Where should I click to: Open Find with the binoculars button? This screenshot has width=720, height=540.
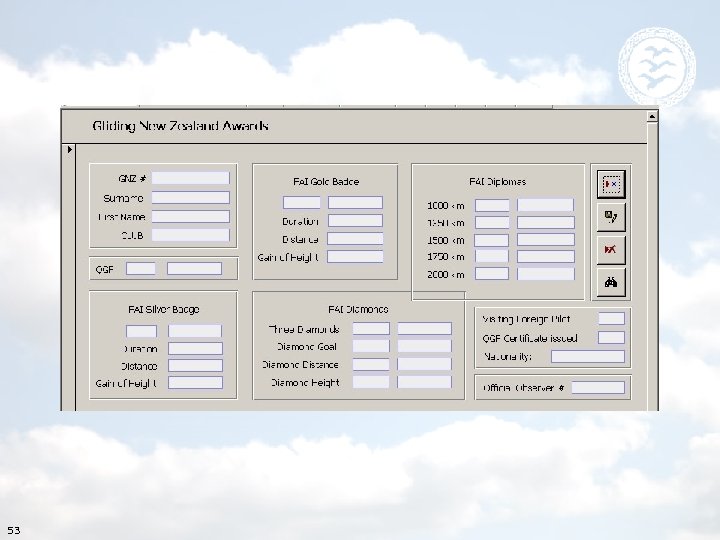click(x=611, y=282)
